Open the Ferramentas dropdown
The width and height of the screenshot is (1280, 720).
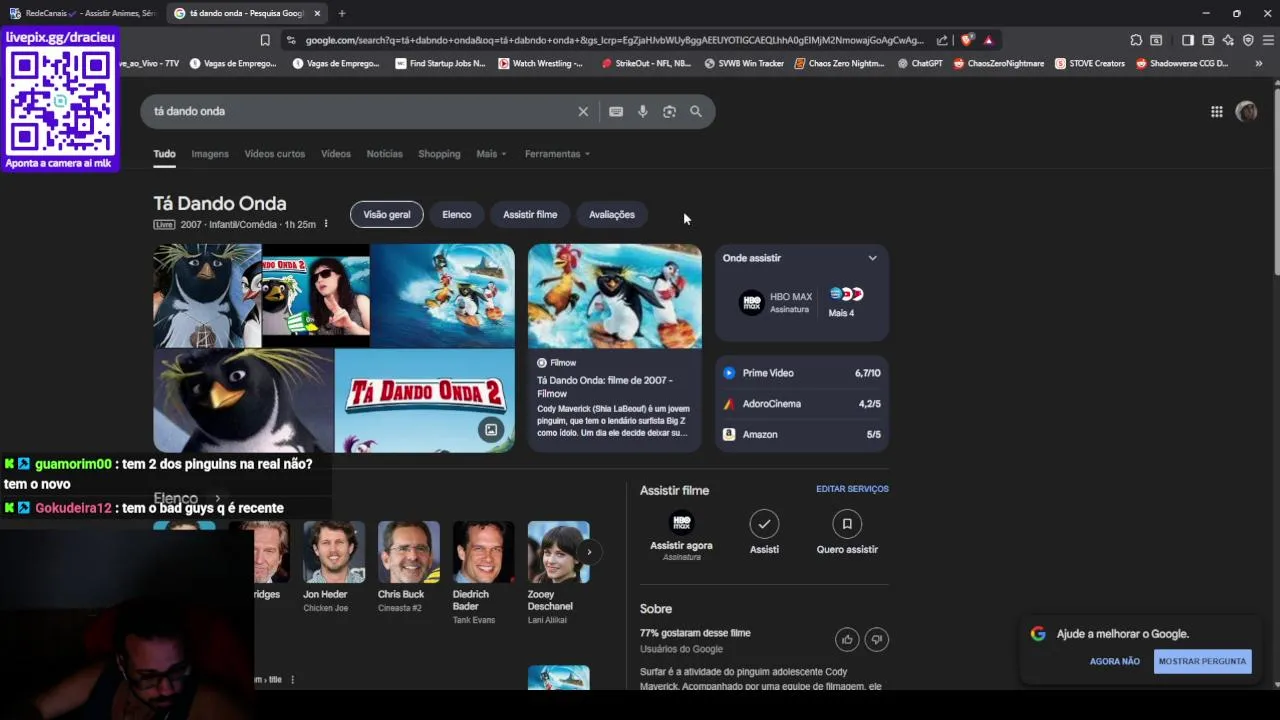pos(557,154)
